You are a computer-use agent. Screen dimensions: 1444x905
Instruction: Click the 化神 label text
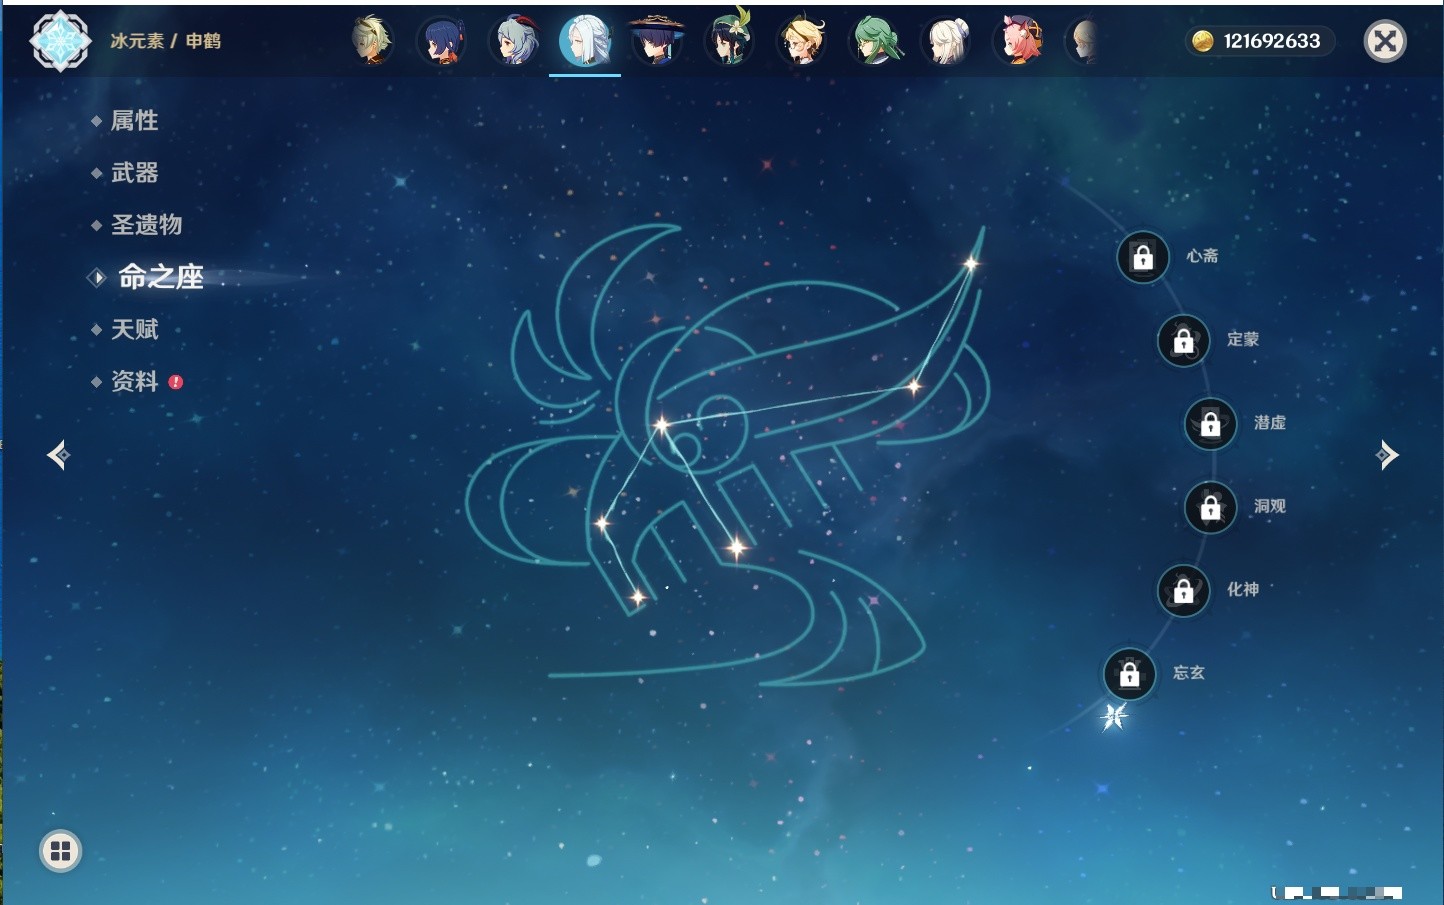(x=1243, y=589)
